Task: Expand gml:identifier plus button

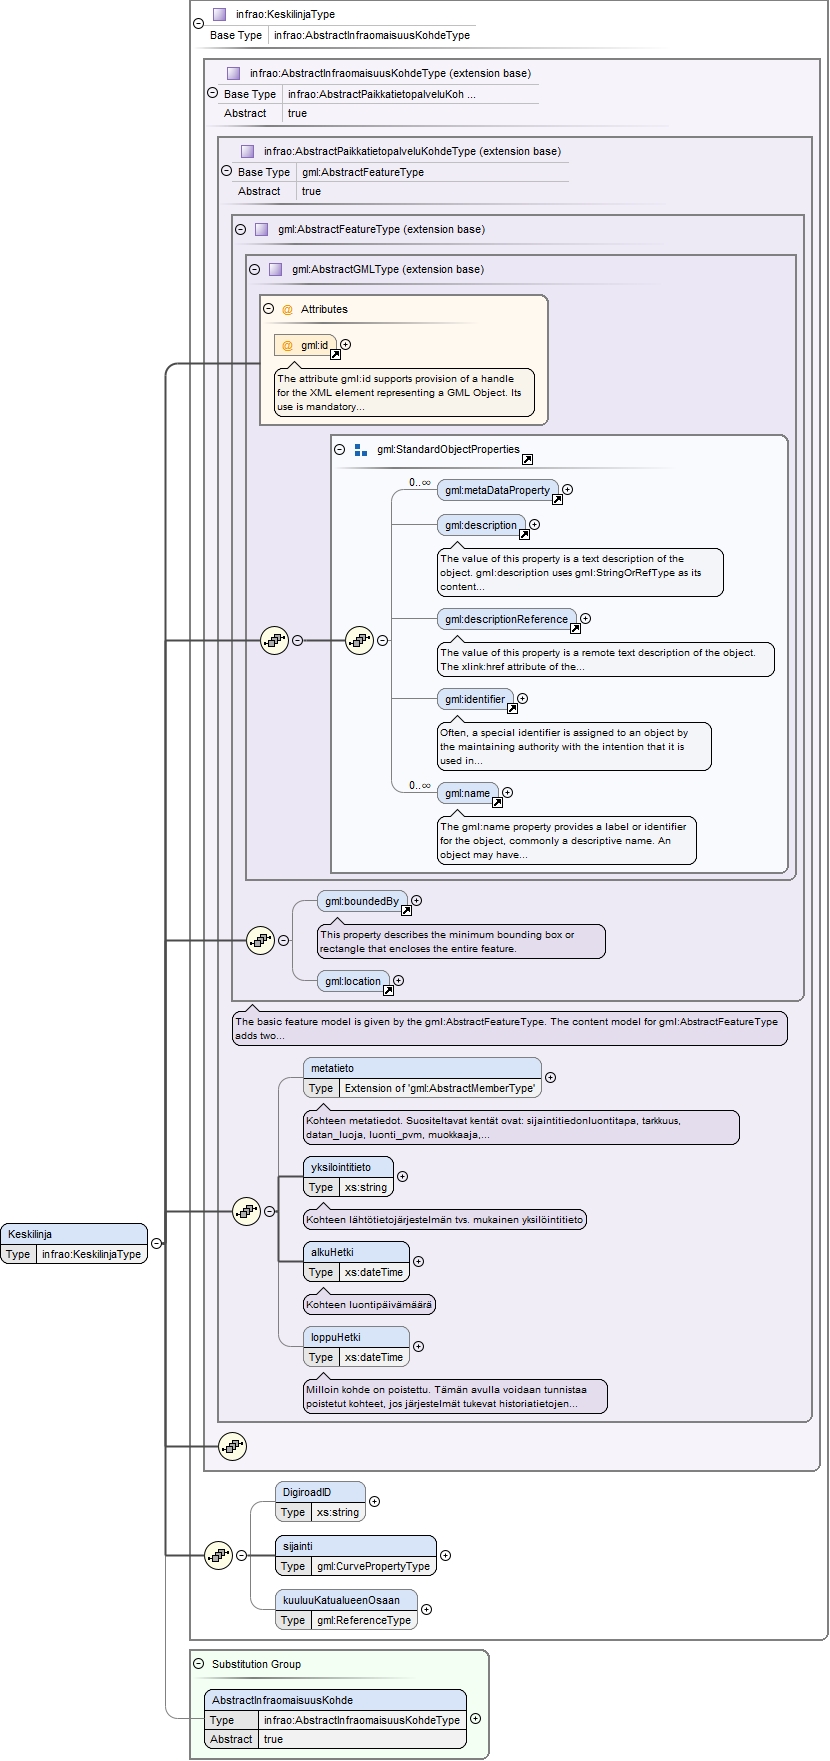Action: click(522, 698)
